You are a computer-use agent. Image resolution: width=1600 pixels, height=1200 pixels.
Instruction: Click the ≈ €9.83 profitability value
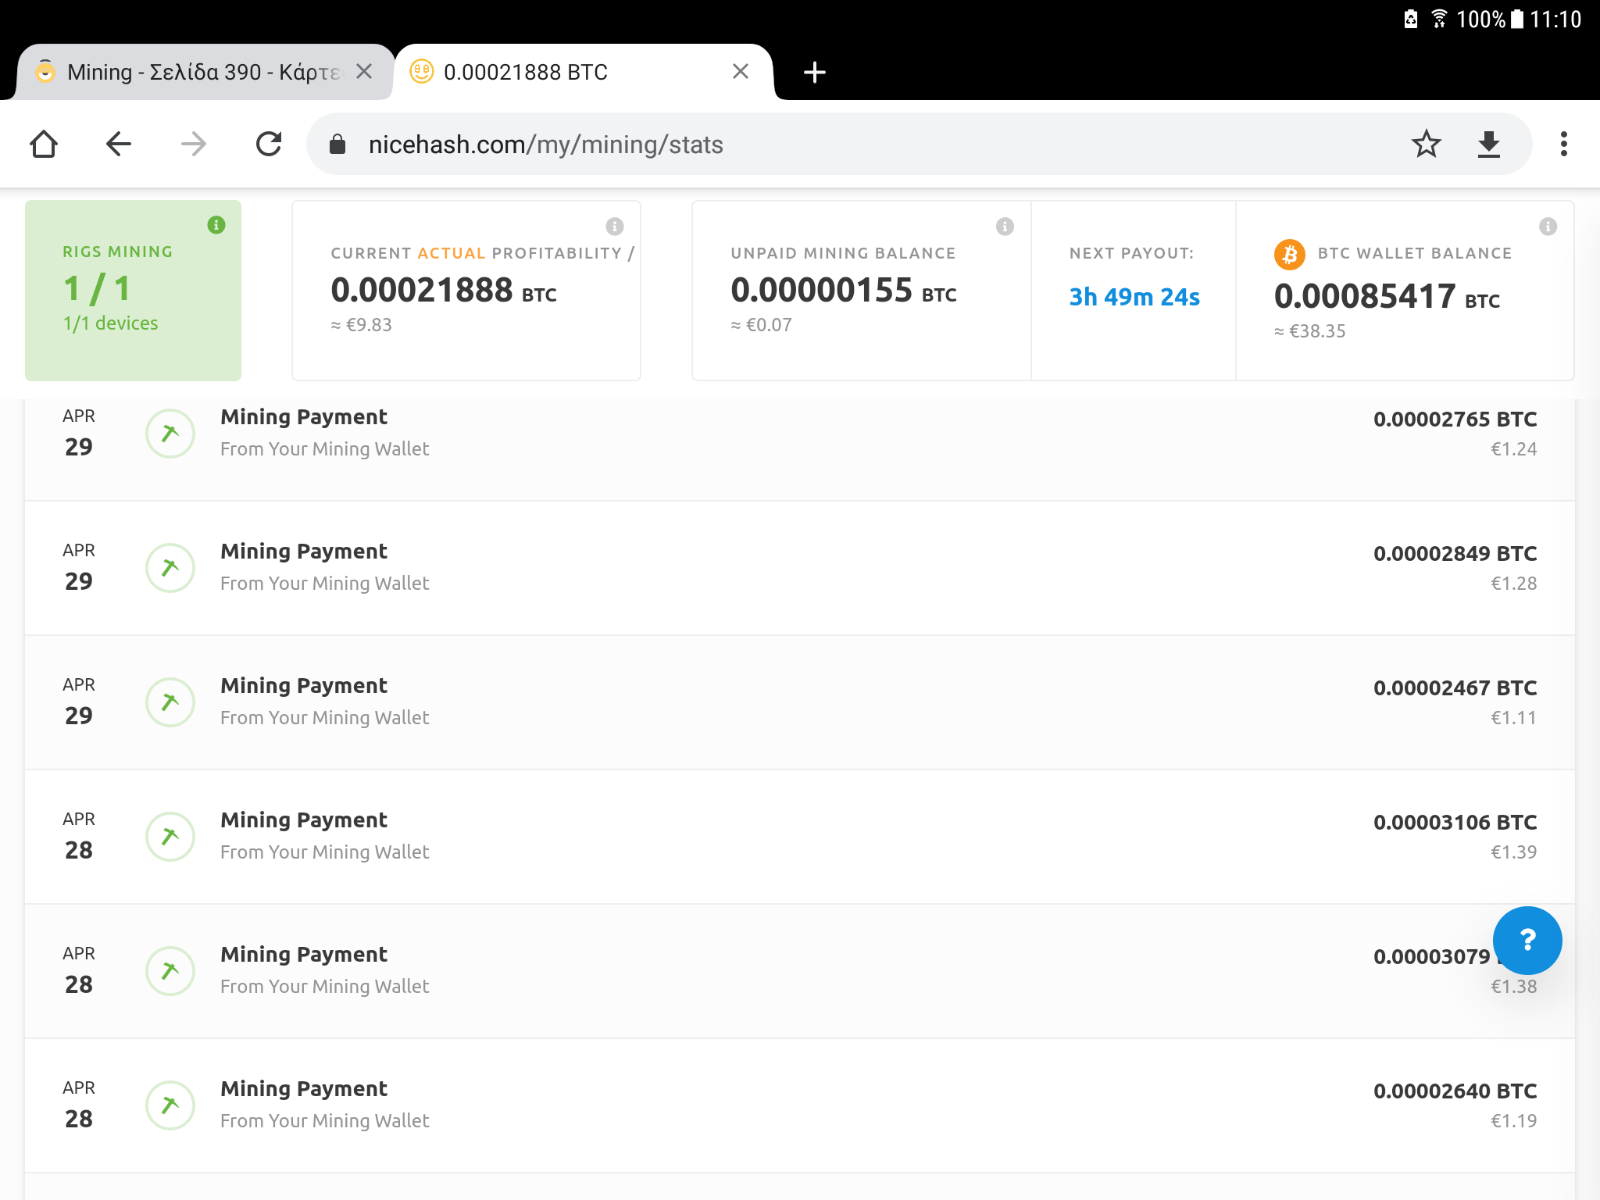pyautogui.click(x=362, y=325)
